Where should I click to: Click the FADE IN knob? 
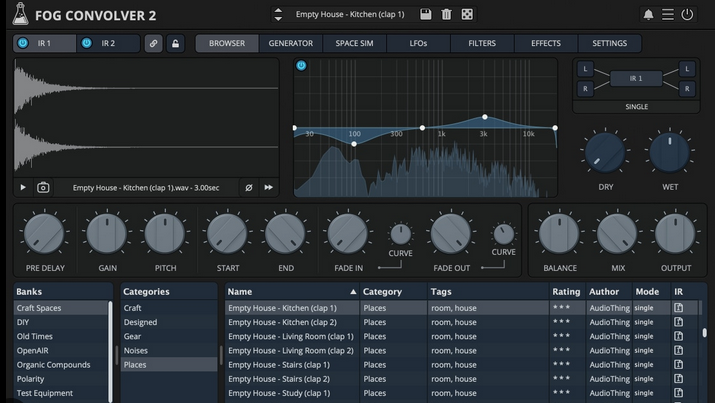click(x=348, y=233)
